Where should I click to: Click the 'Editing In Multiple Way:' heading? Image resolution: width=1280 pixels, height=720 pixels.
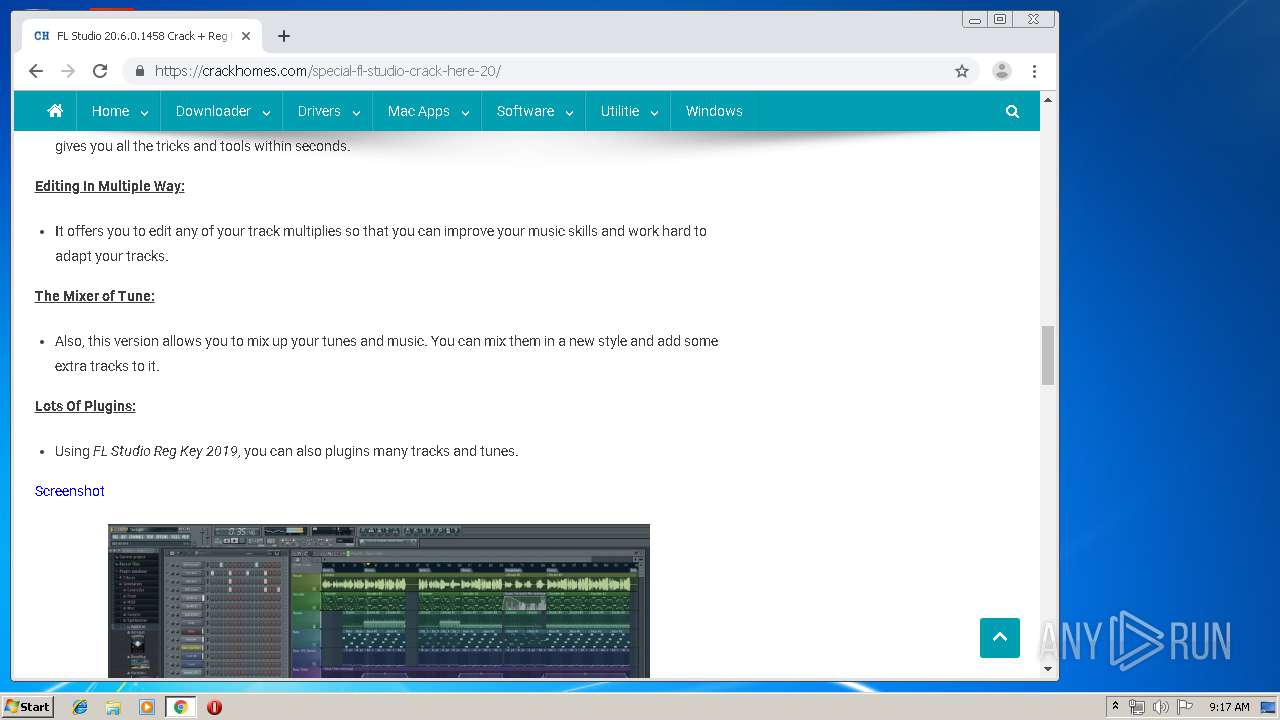pos(110,186)
